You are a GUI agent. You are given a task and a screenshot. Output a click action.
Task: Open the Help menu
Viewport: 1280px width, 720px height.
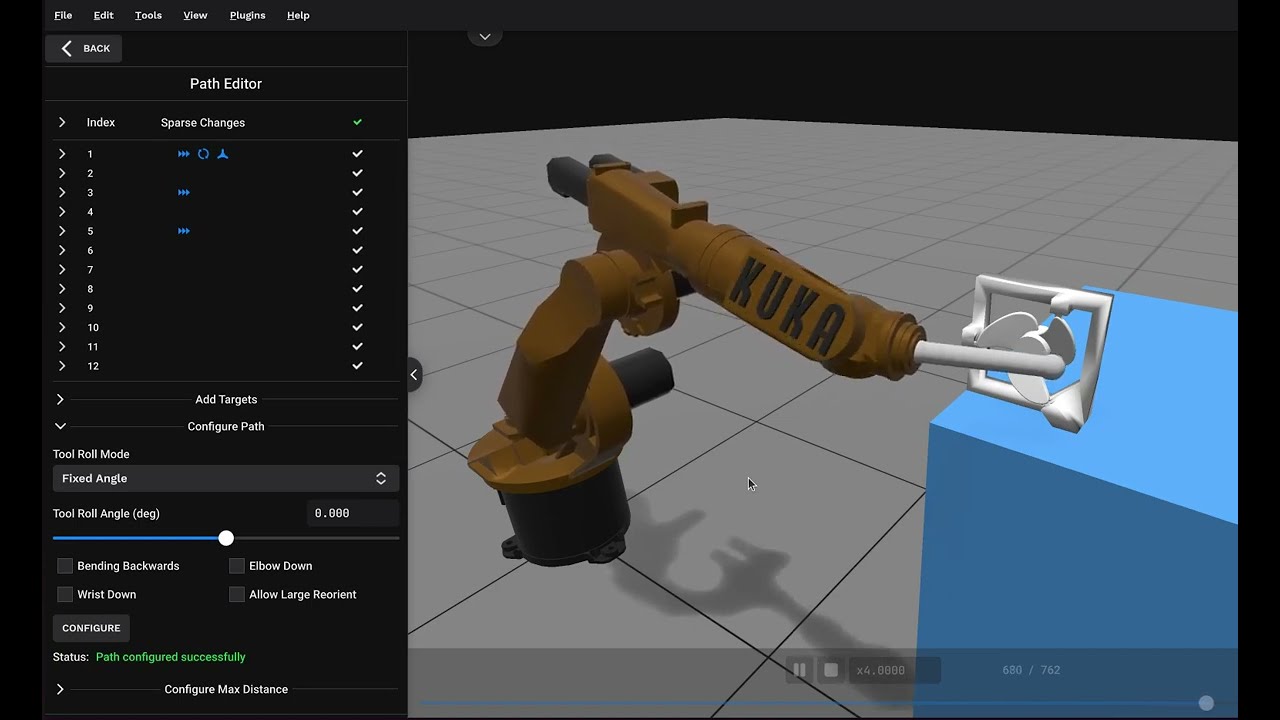[x=298, y=15]
